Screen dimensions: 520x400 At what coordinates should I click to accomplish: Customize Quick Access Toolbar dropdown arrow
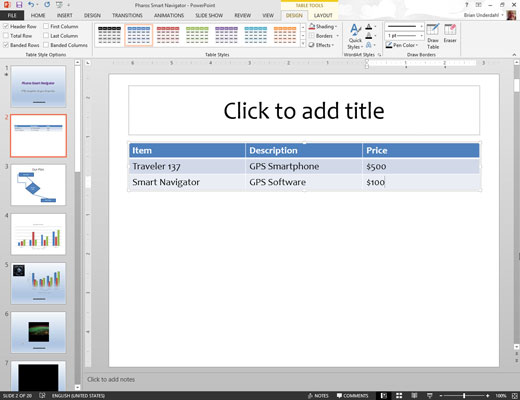pyautogui.click(x=69, y=5)
